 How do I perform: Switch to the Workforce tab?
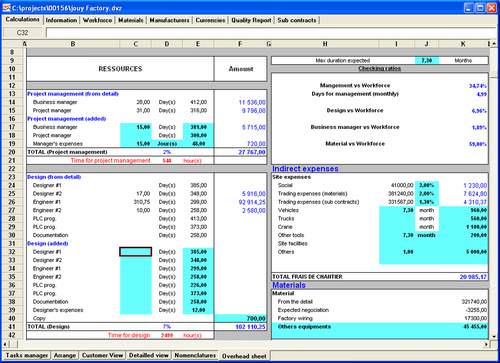point(98,20)
